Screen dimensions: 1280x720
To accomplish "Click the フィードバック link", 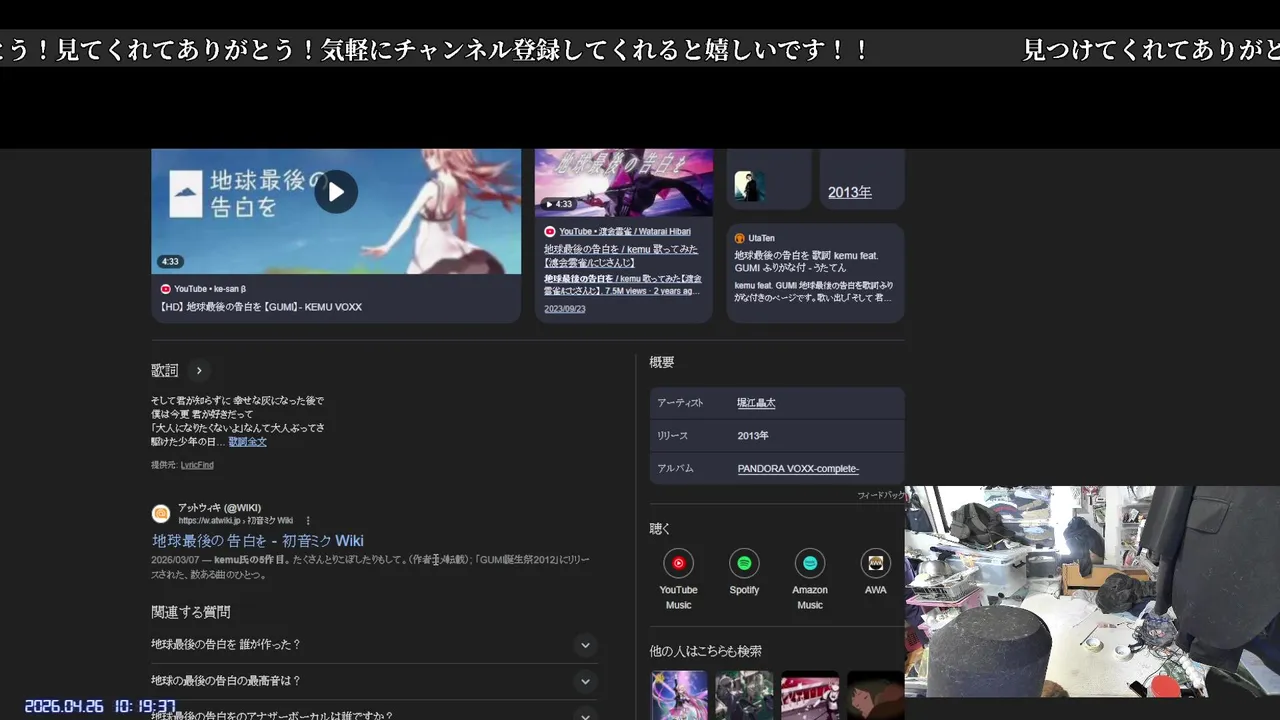I will tap(881, 496).
